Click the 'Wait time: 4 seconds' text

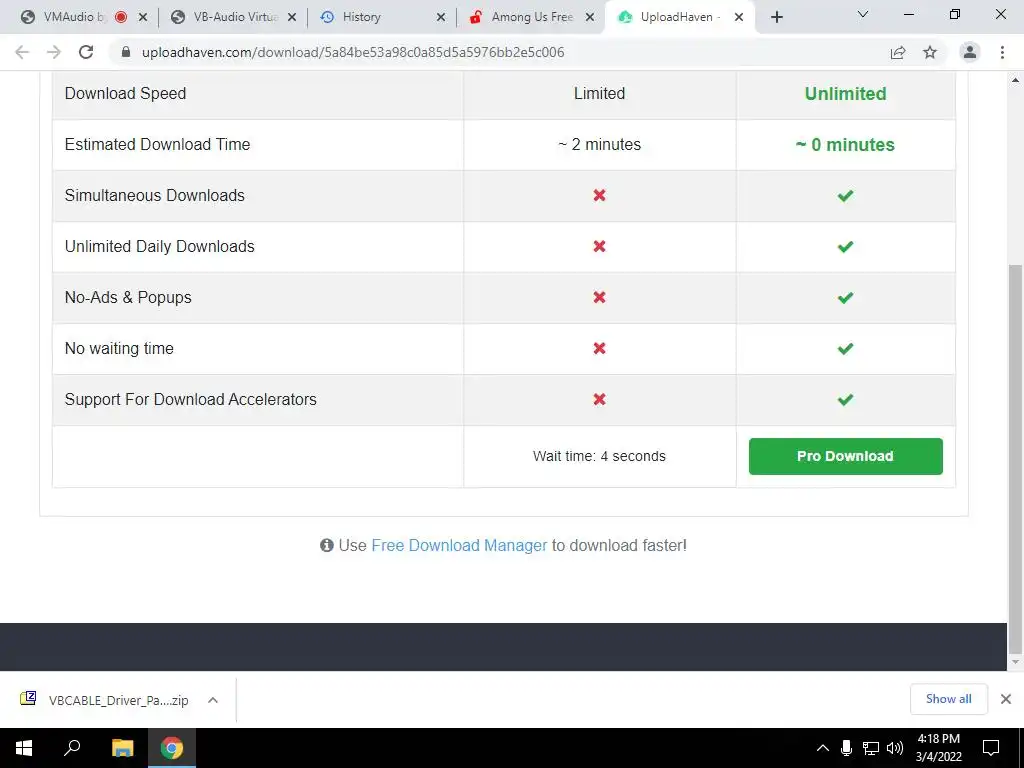pos(600,456)
